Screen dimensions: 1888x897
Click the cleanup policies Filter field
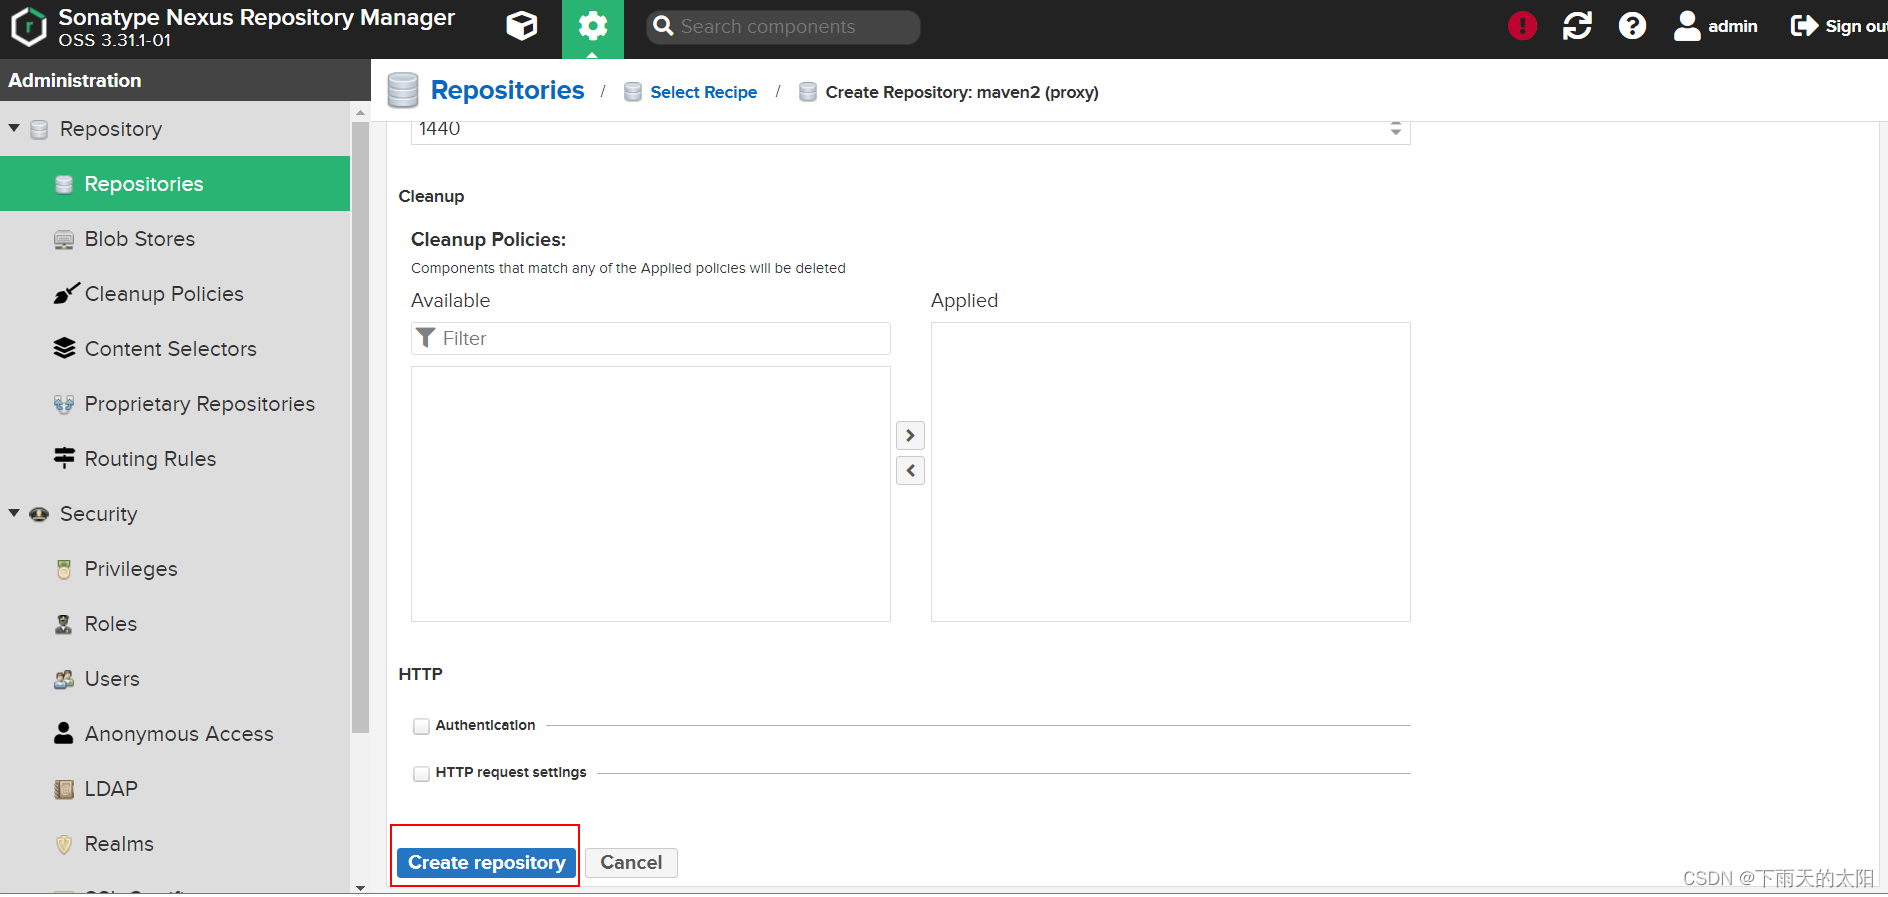click(650, 338)
